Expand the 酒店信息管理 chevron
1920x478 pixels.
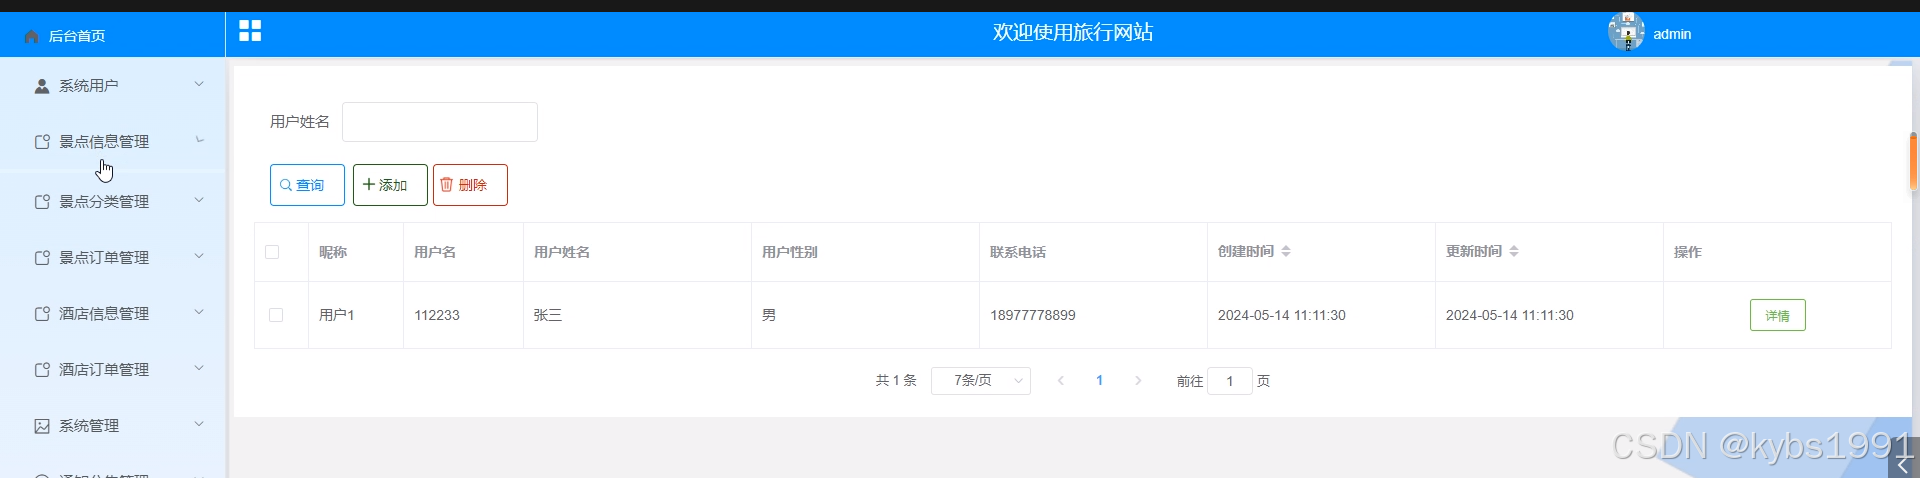coord(199,312)
